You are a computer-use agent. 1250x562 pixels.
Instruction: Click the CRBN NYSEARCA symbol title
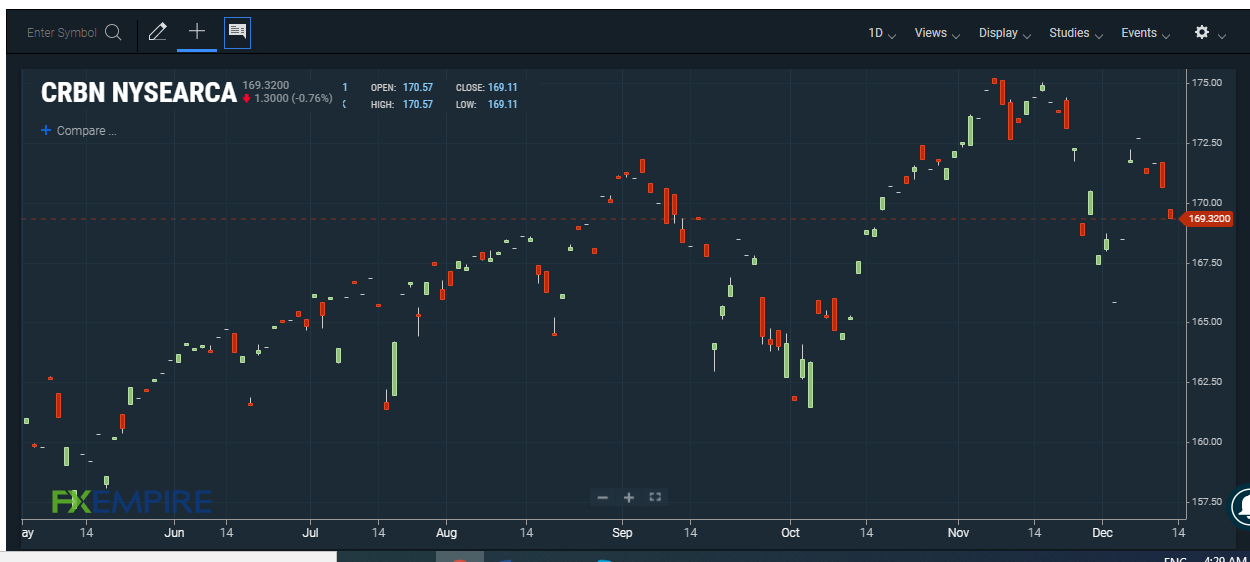tap(138, 93)
